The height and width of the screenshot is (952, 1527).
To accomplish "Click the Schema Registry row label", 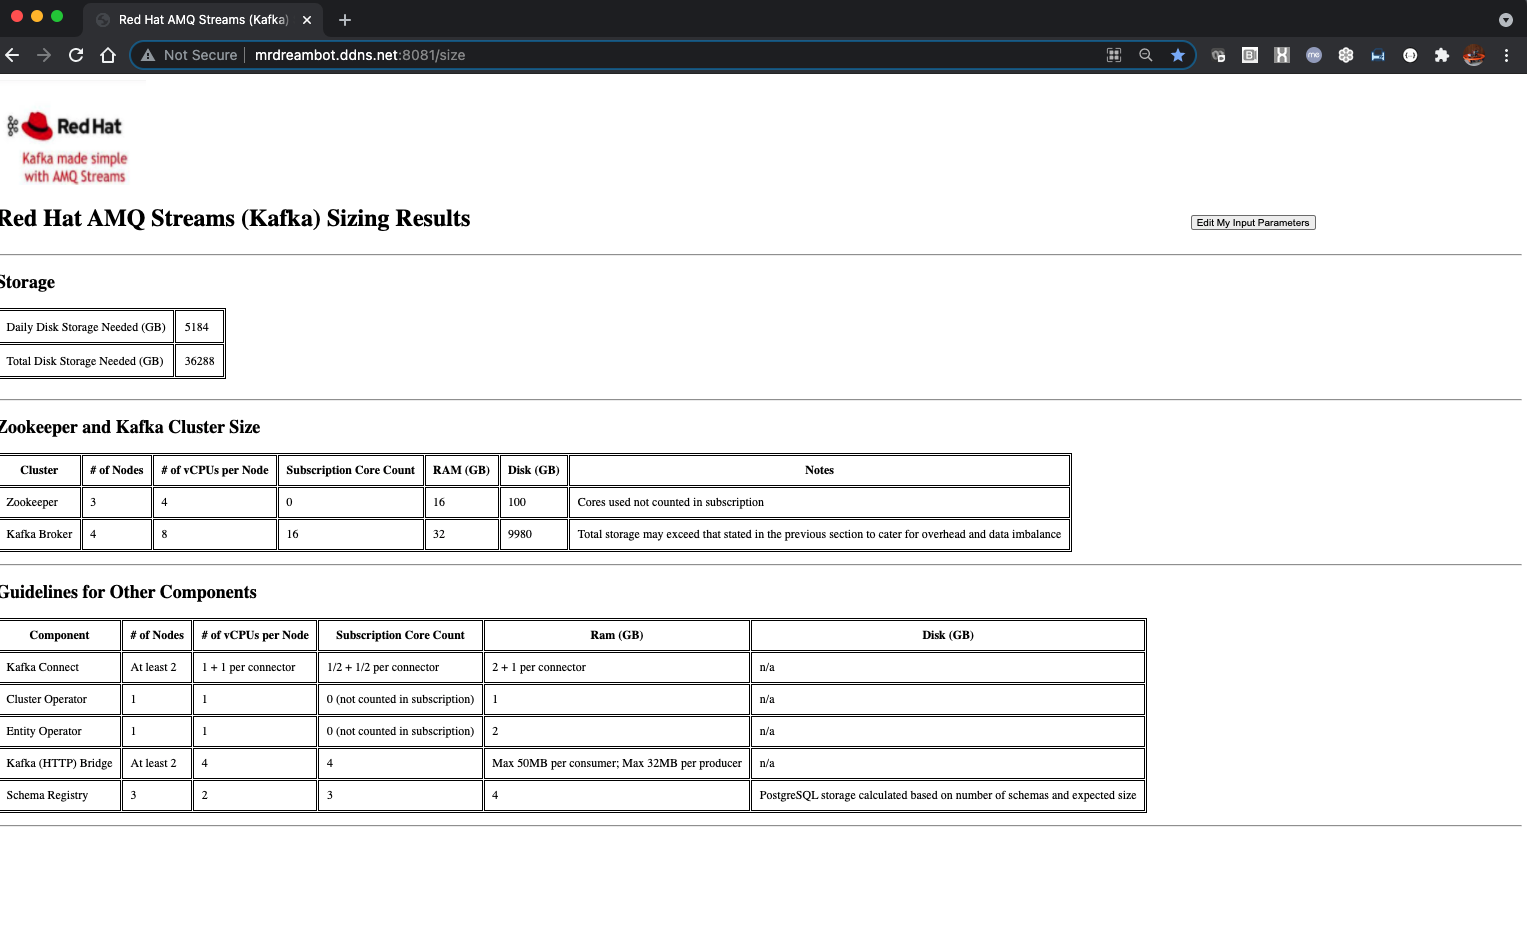I will coord(47,795).
